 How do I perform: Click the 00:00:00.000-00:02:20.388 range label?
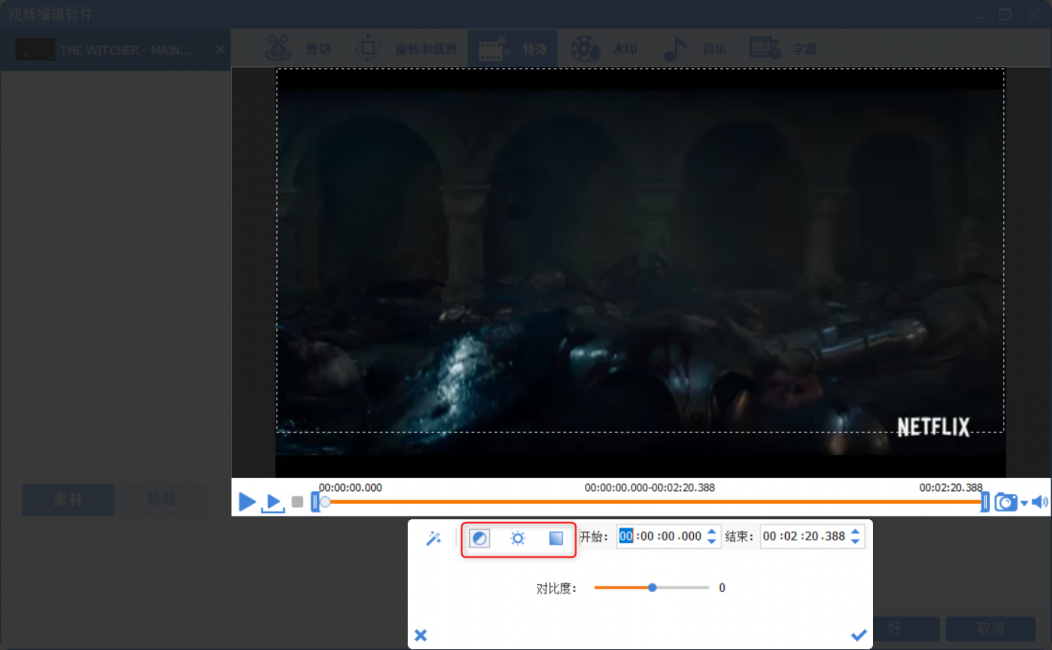649,488
